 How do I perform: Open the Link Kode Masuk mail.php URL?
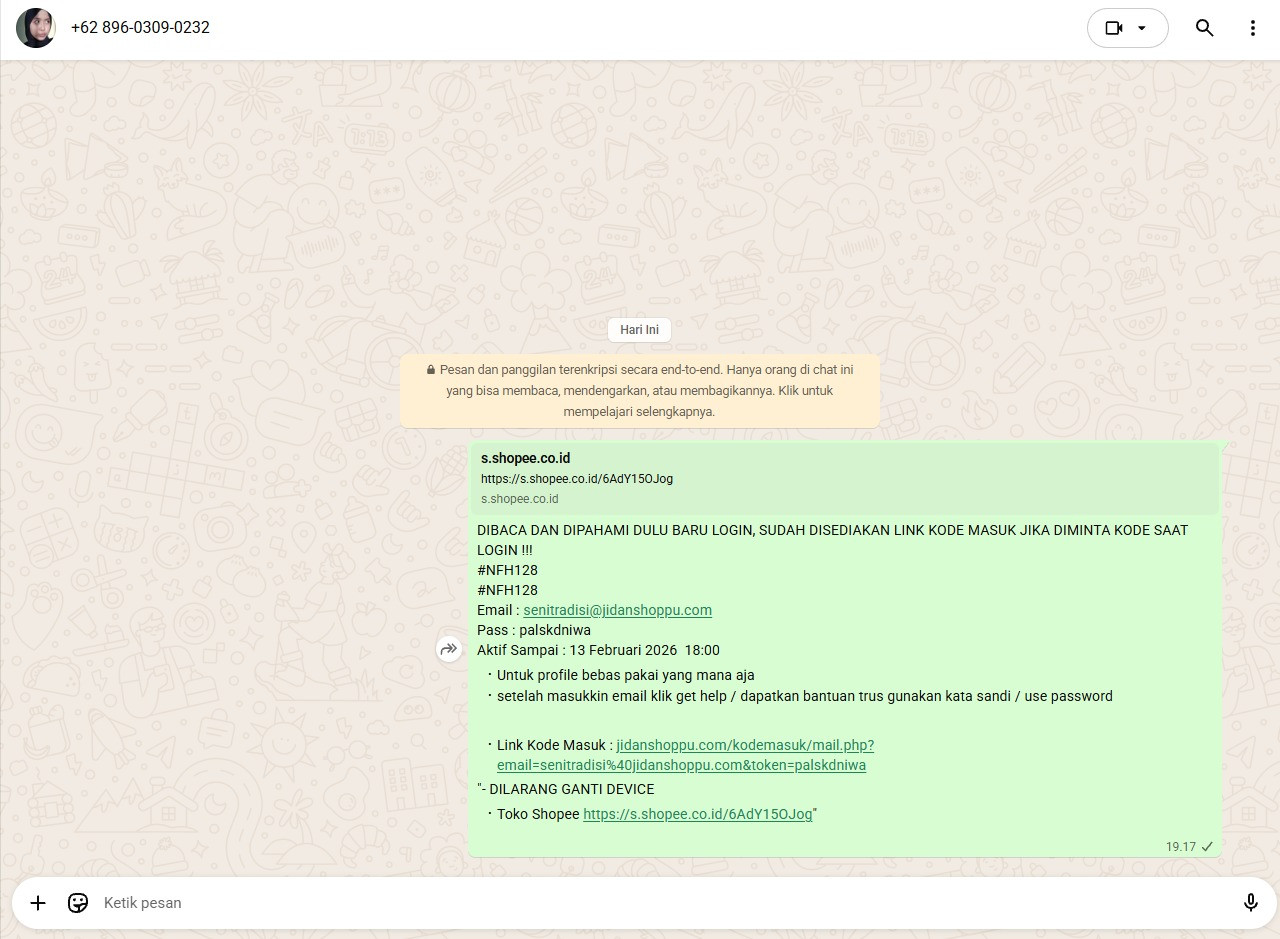point(686,755)
